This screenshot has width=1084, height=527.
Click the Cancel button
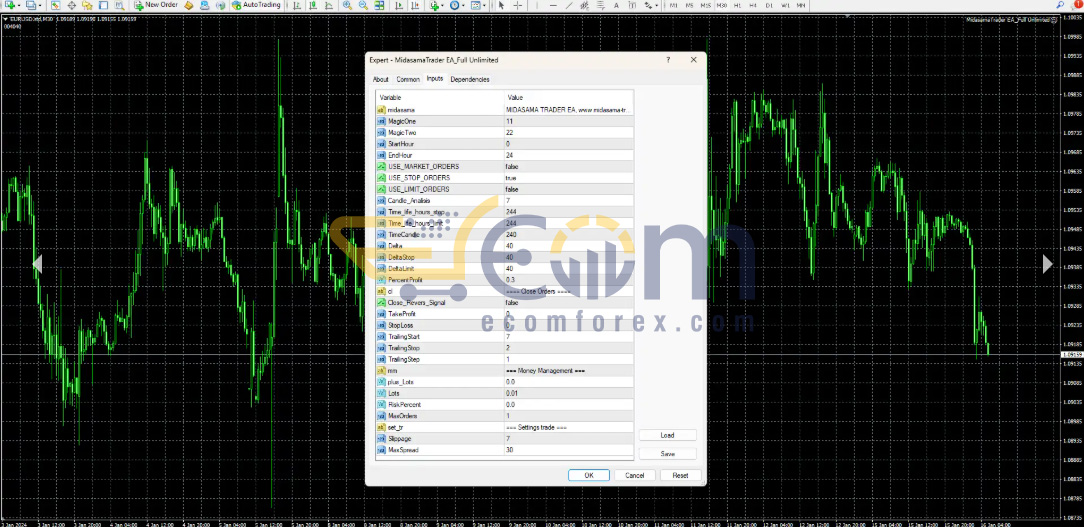click(x=635, y=475)
